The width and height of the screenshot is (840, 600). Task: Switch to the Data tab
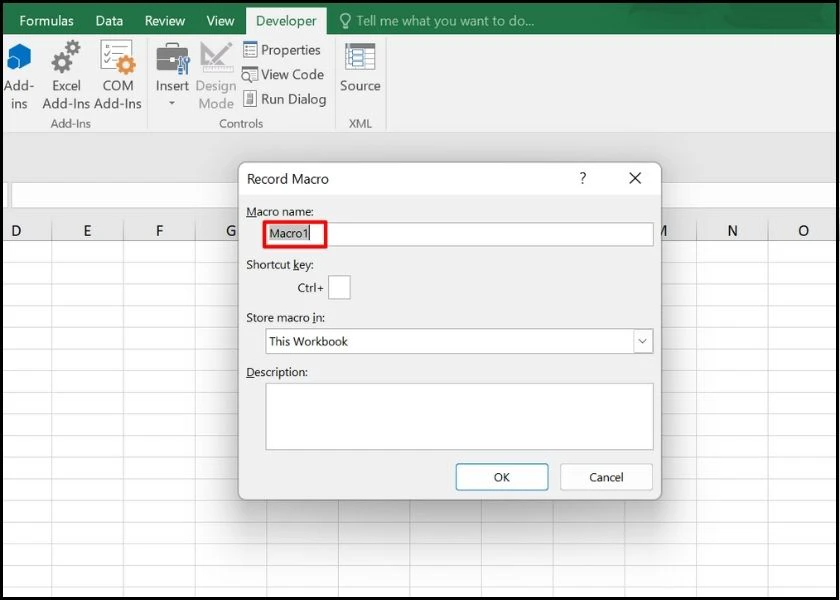109,21
